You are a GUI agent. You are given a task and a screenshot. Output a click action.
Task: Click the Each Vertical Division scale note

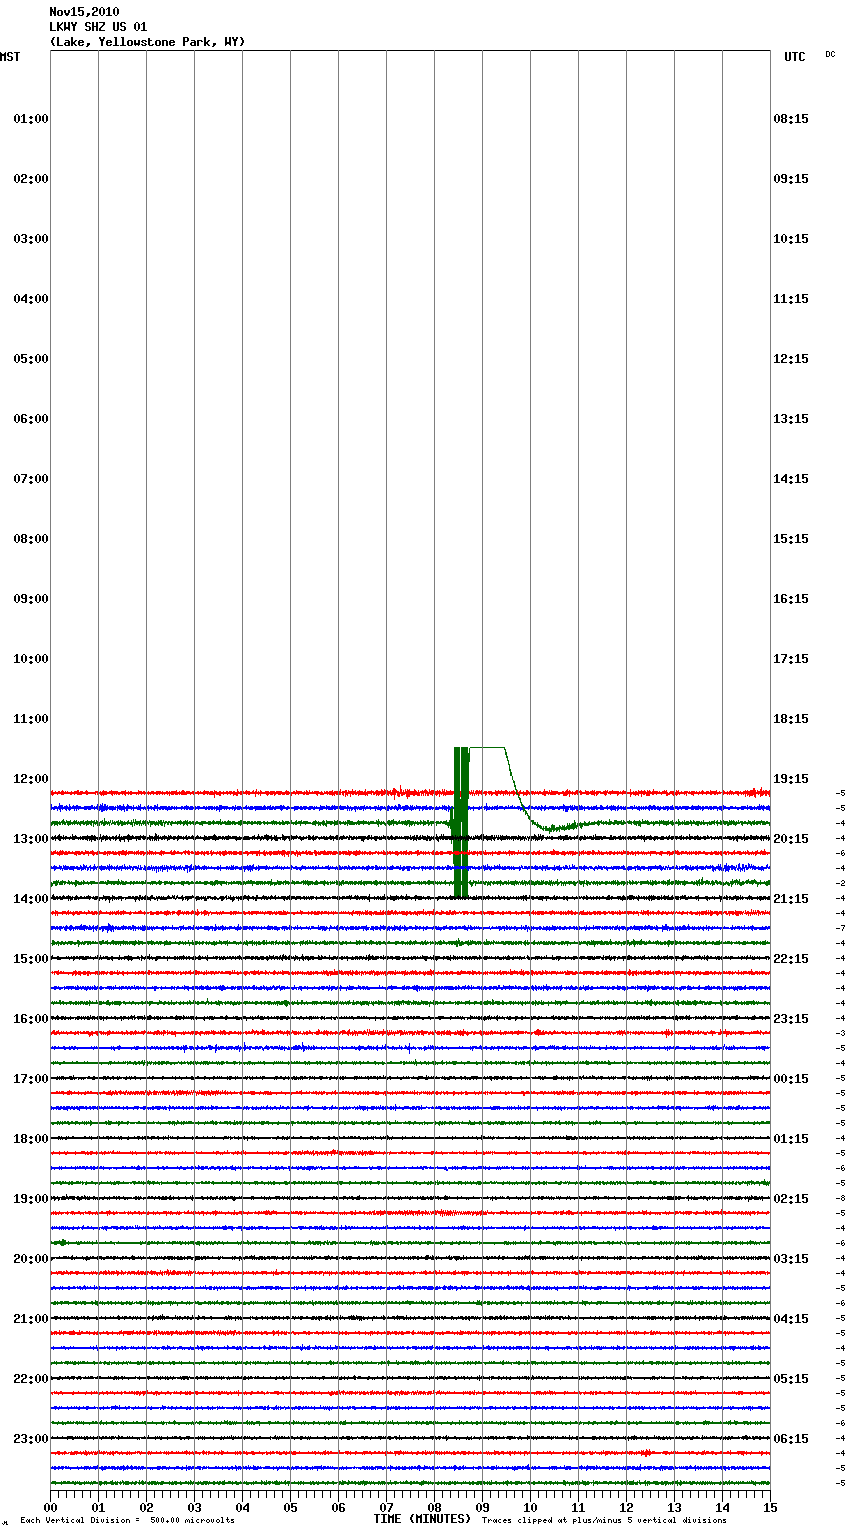click(127, 1520)
